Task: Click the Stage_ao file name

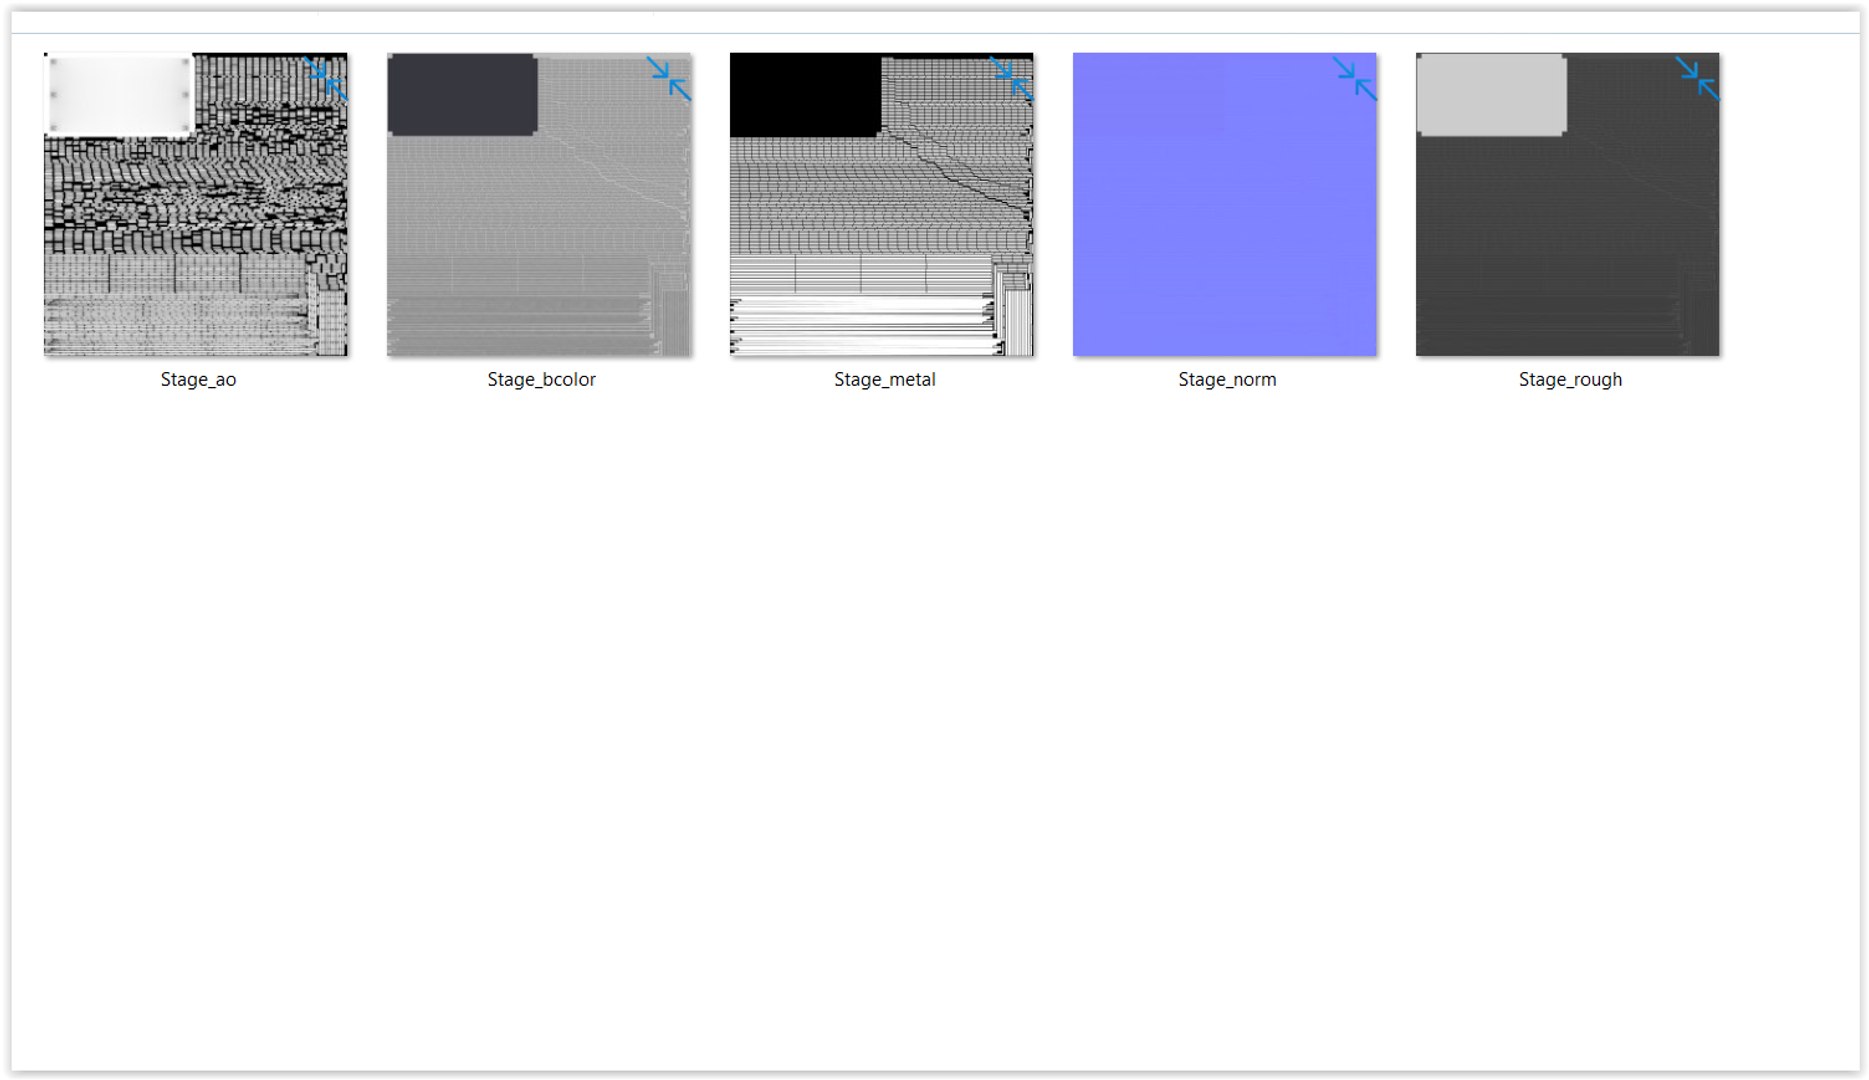Action: tap(198, 379)
